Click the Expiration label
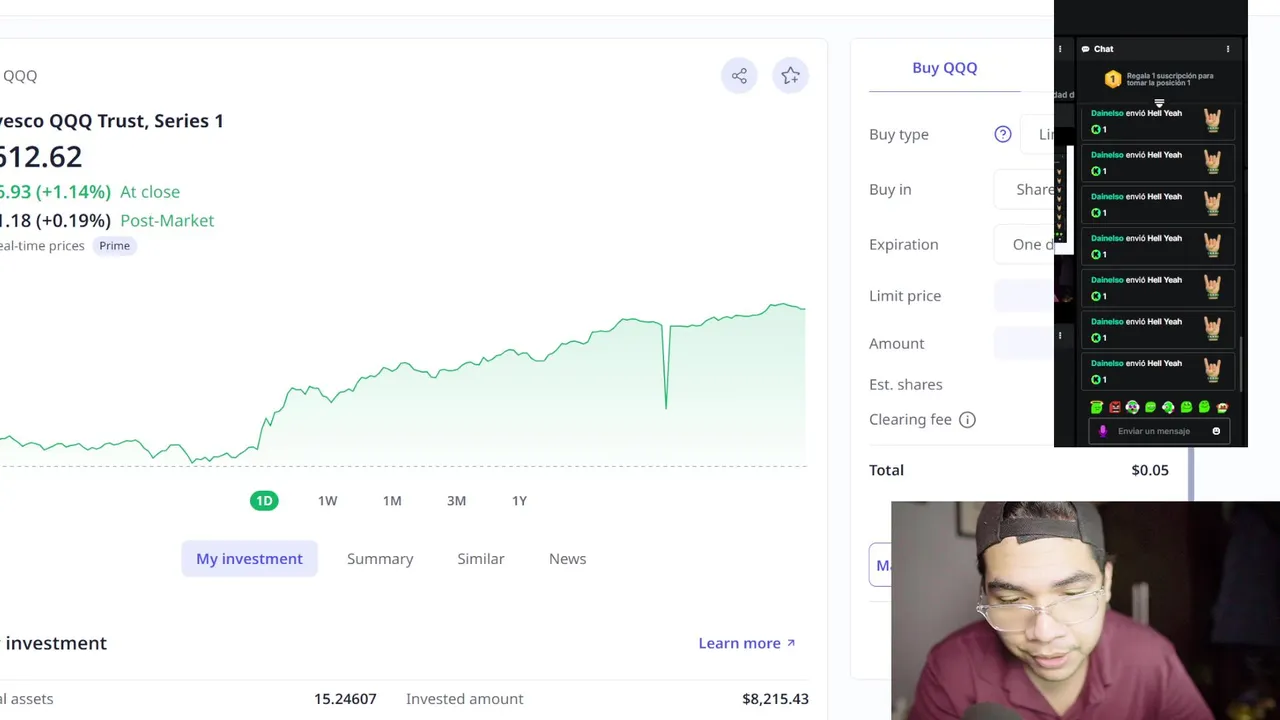 pyautogui.click(x=903, y=245)
